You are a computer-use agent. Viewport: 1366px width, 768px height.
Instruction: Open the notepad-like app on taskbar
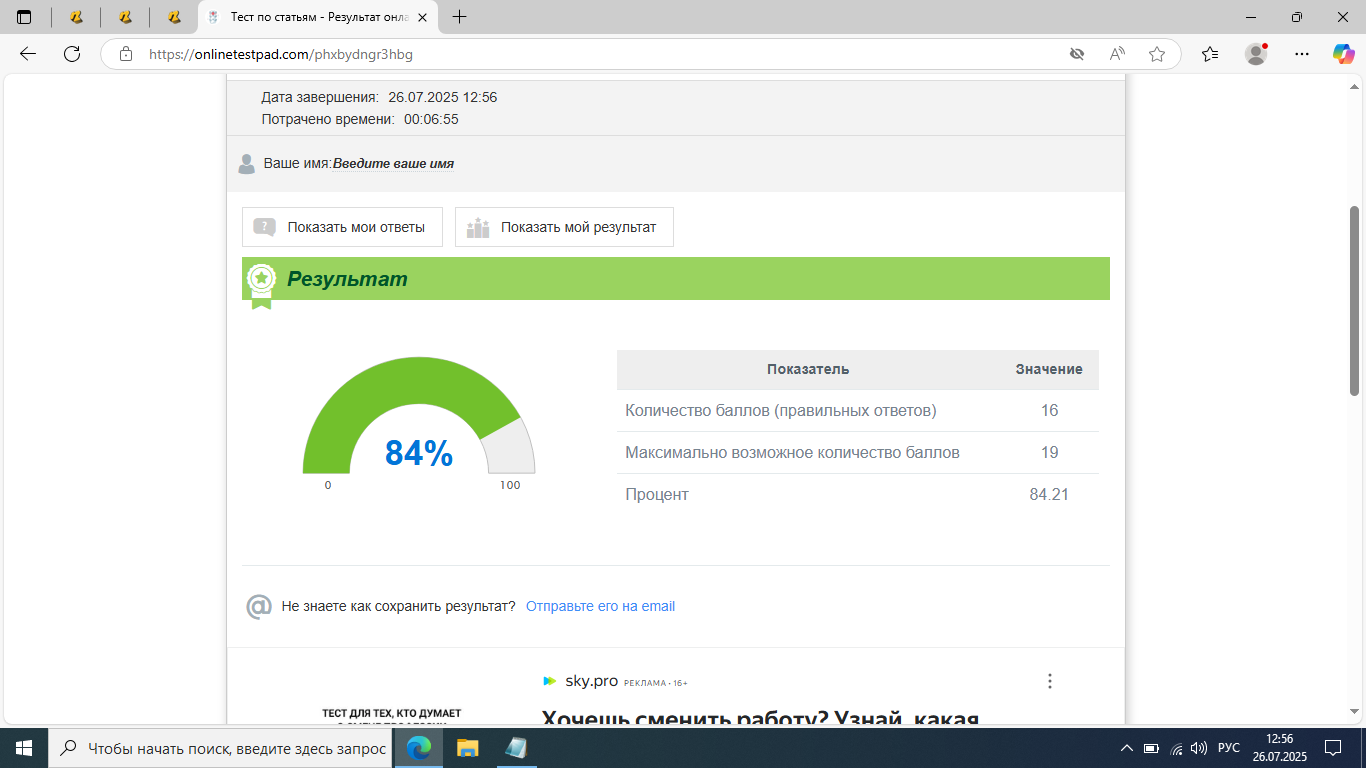pos(516,748)
